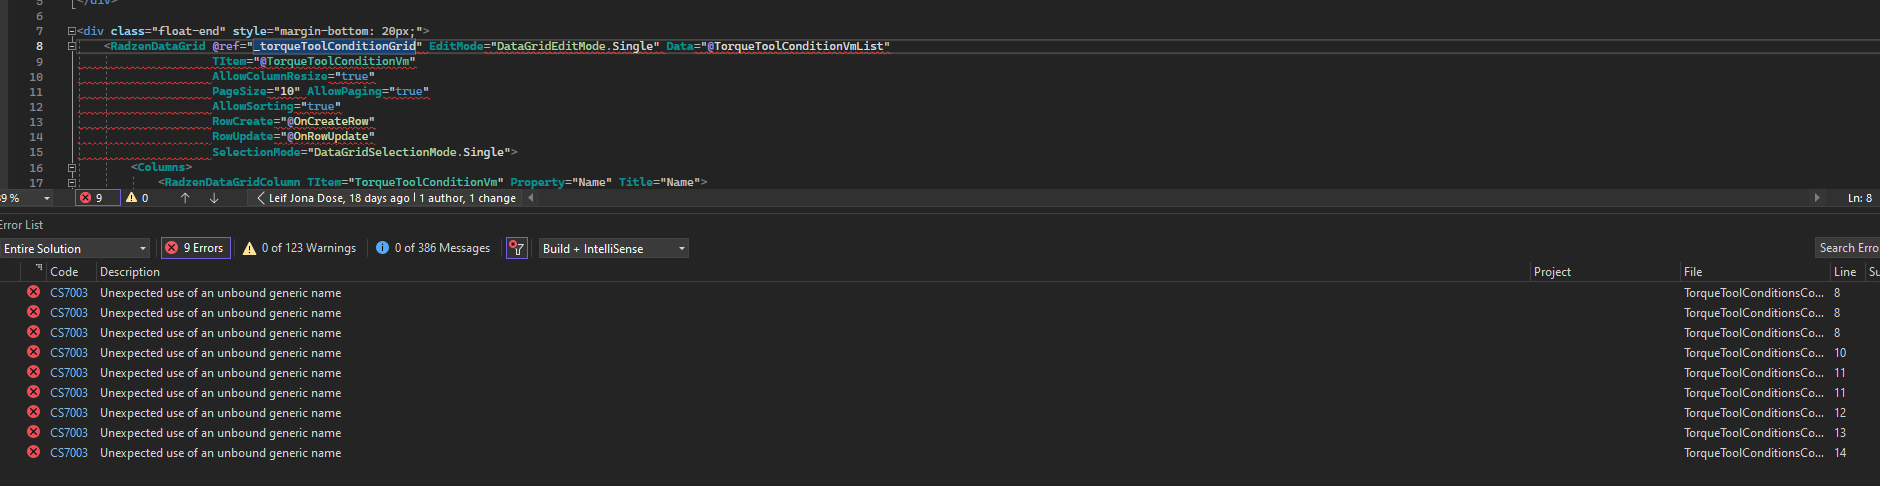Viewport: 1880px width, 486px height.
Task: Collapse the RadzenDataGridColumn block on line 17
Action: point(72,182)
